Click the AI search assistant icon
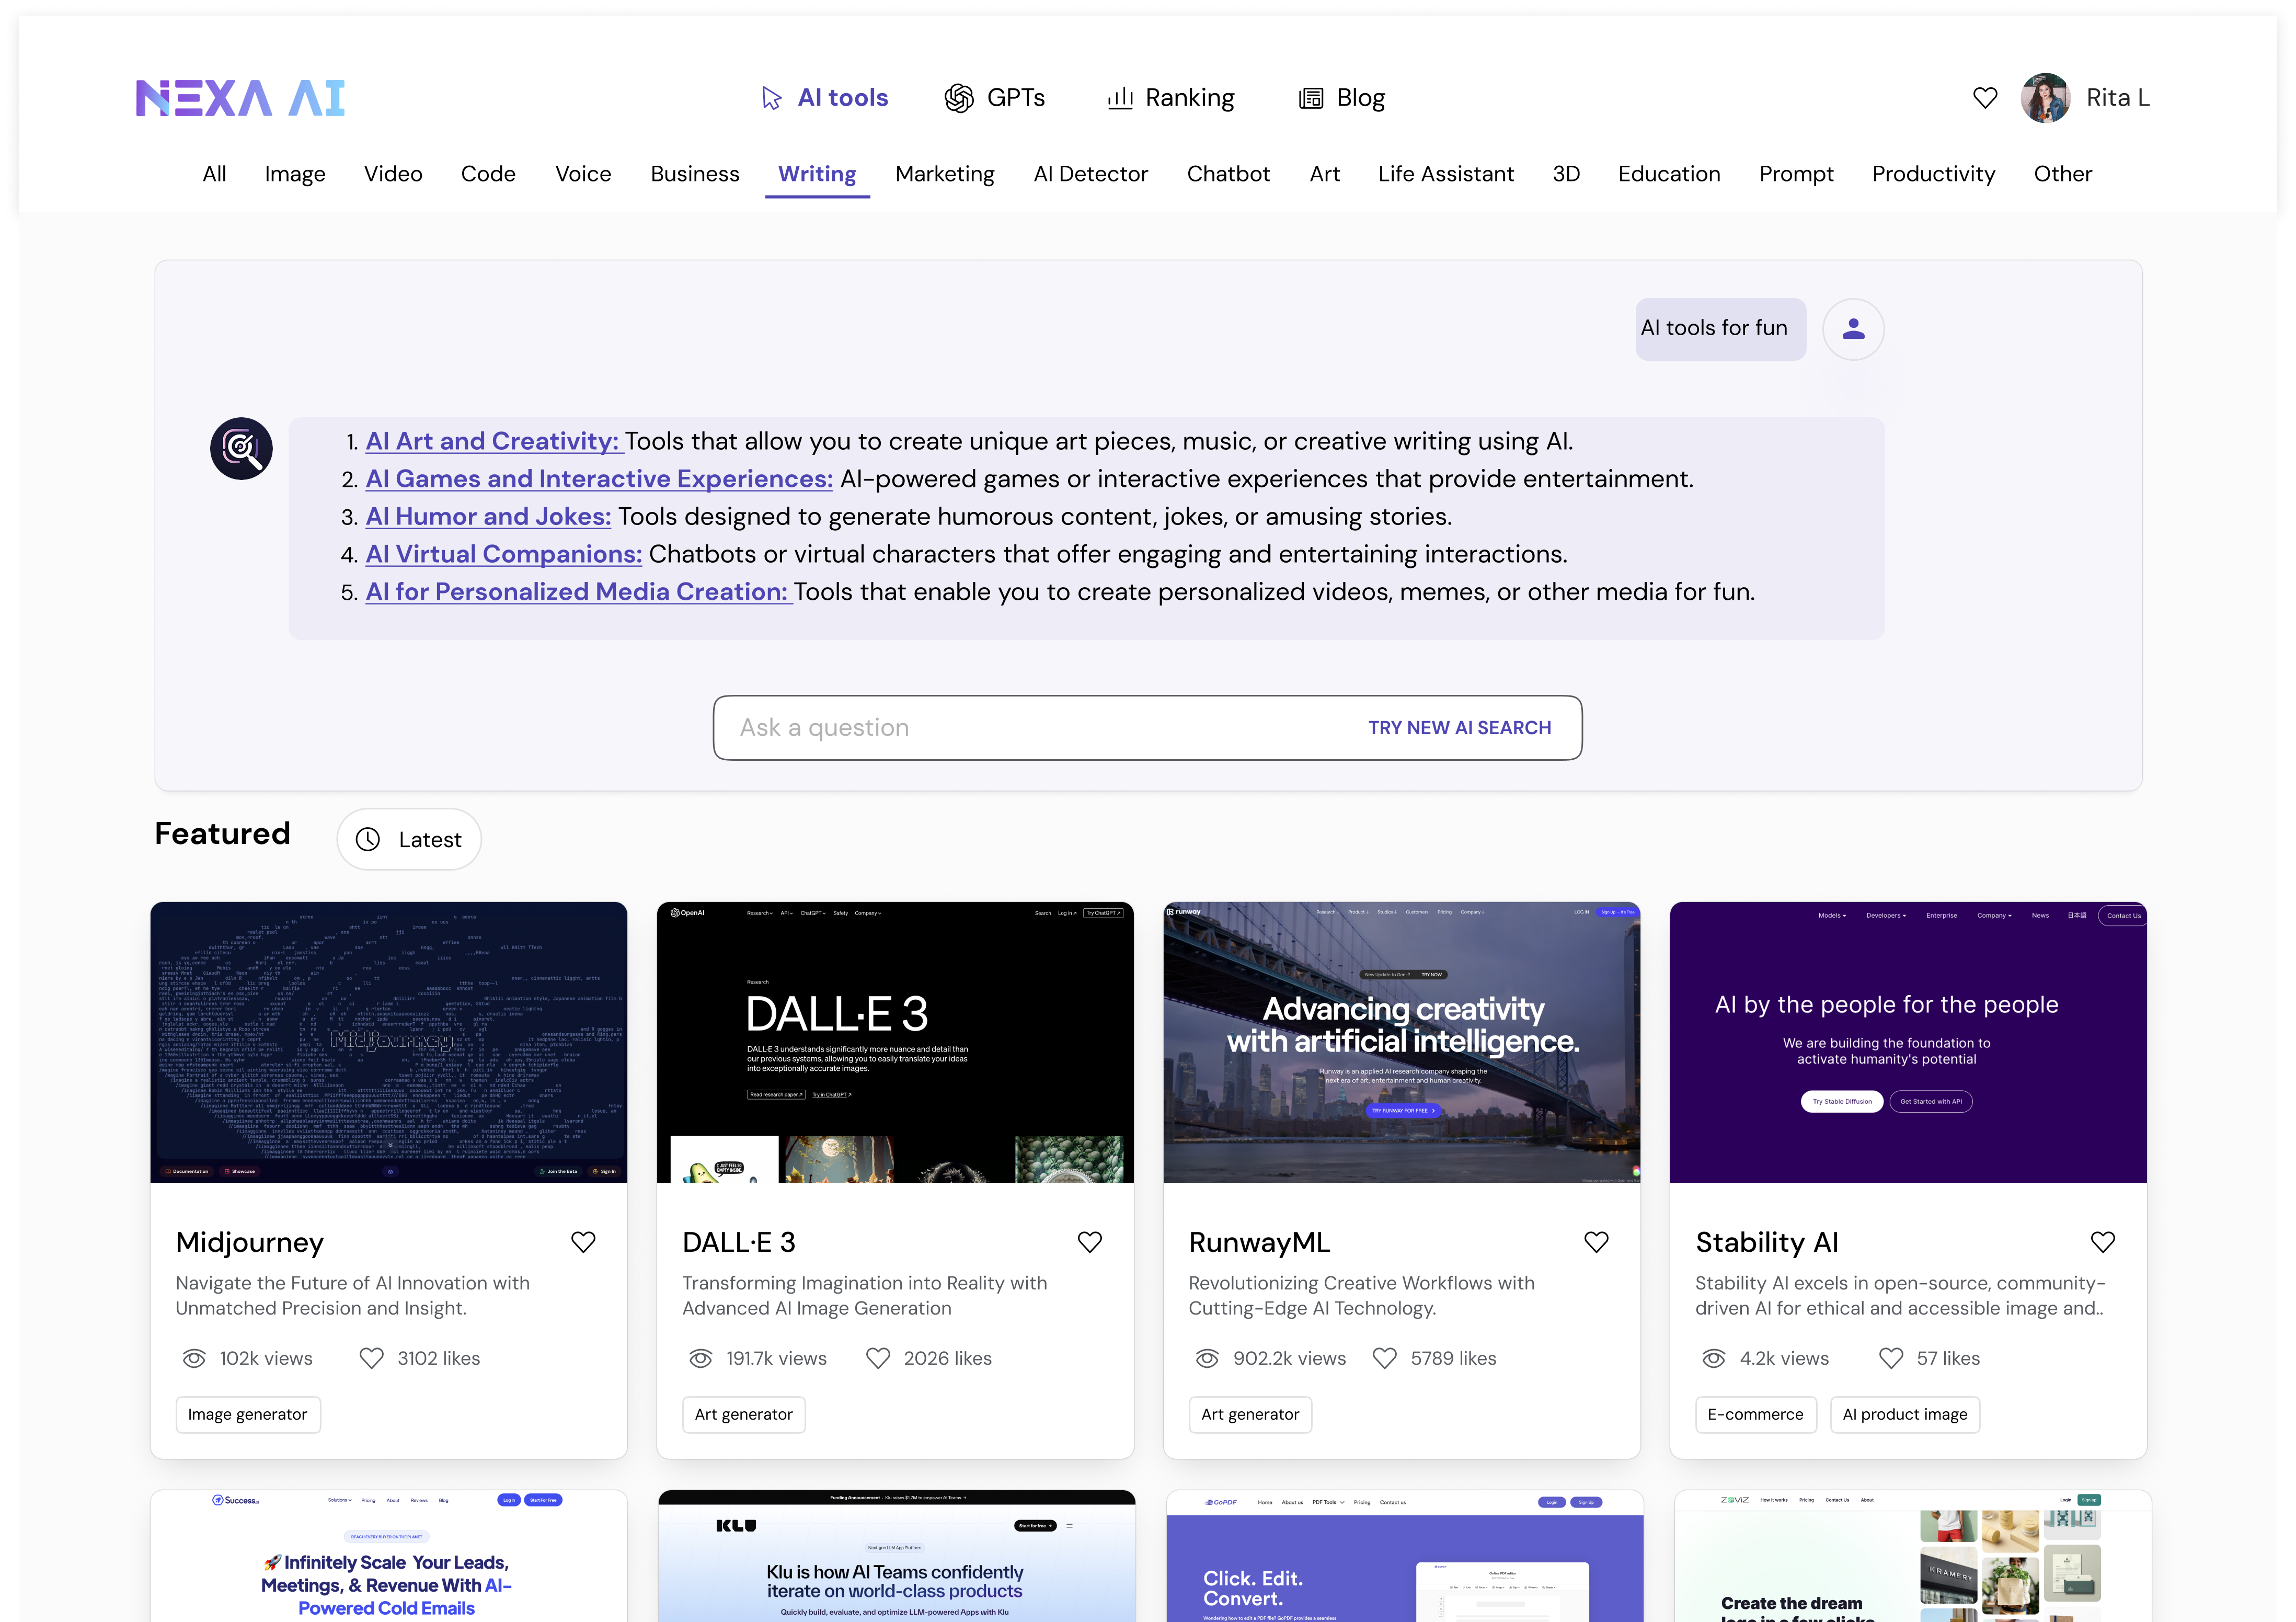The height and width of the screenshot is (1622, 2296). pyautogui.click(x=241, y=448)
